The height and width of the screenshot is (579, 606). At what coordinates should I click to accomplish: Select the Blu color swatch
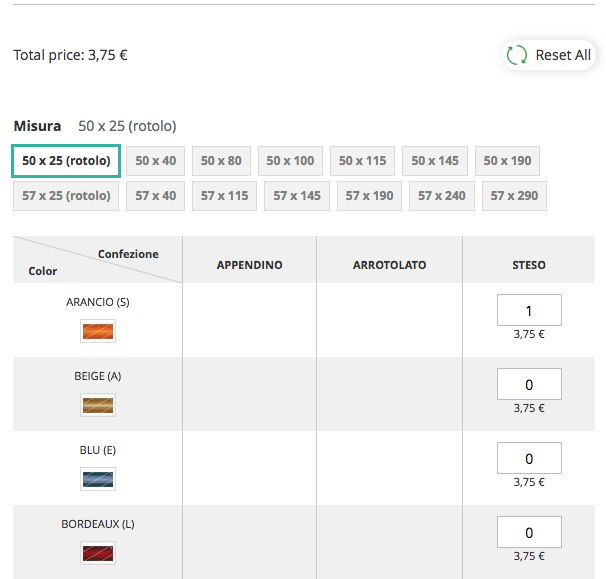tap(98, 479)
